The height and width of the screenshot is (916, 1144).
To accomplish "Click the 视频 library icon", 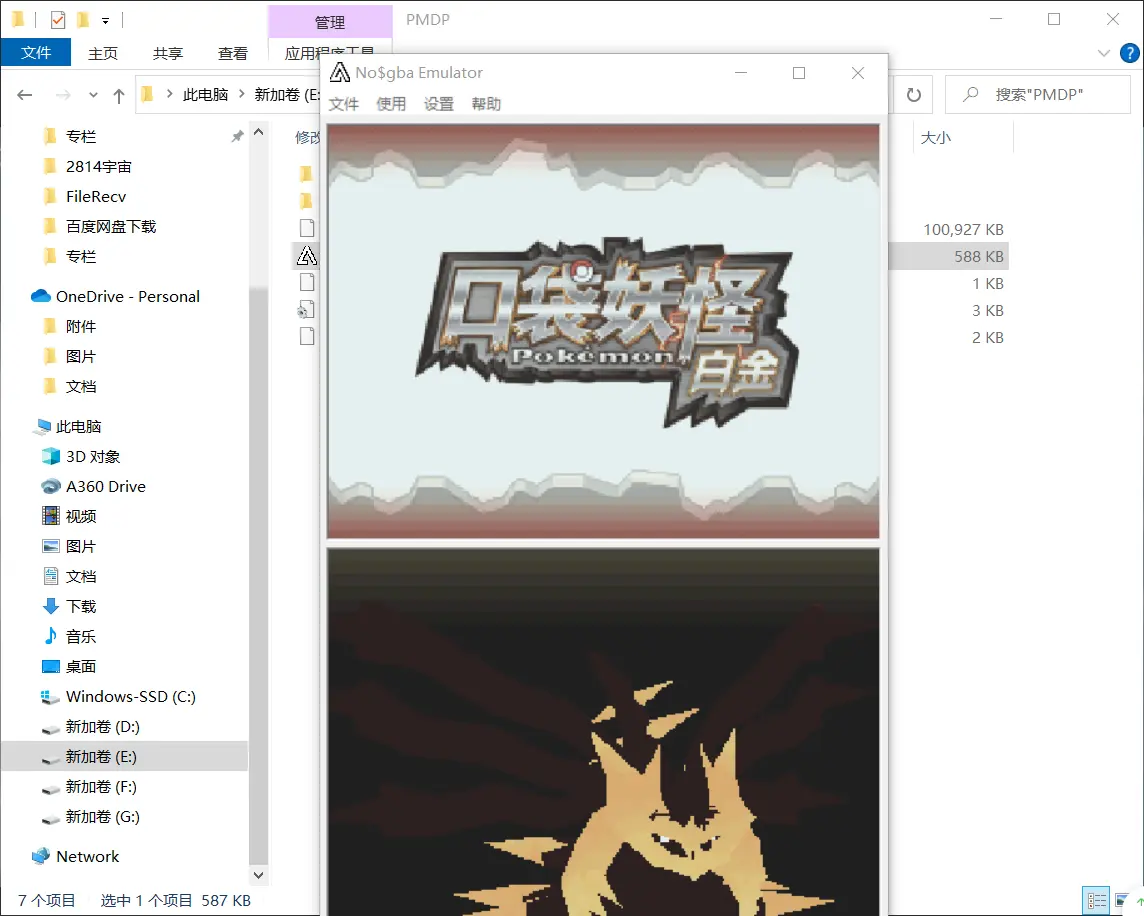I will coord(50,516).
